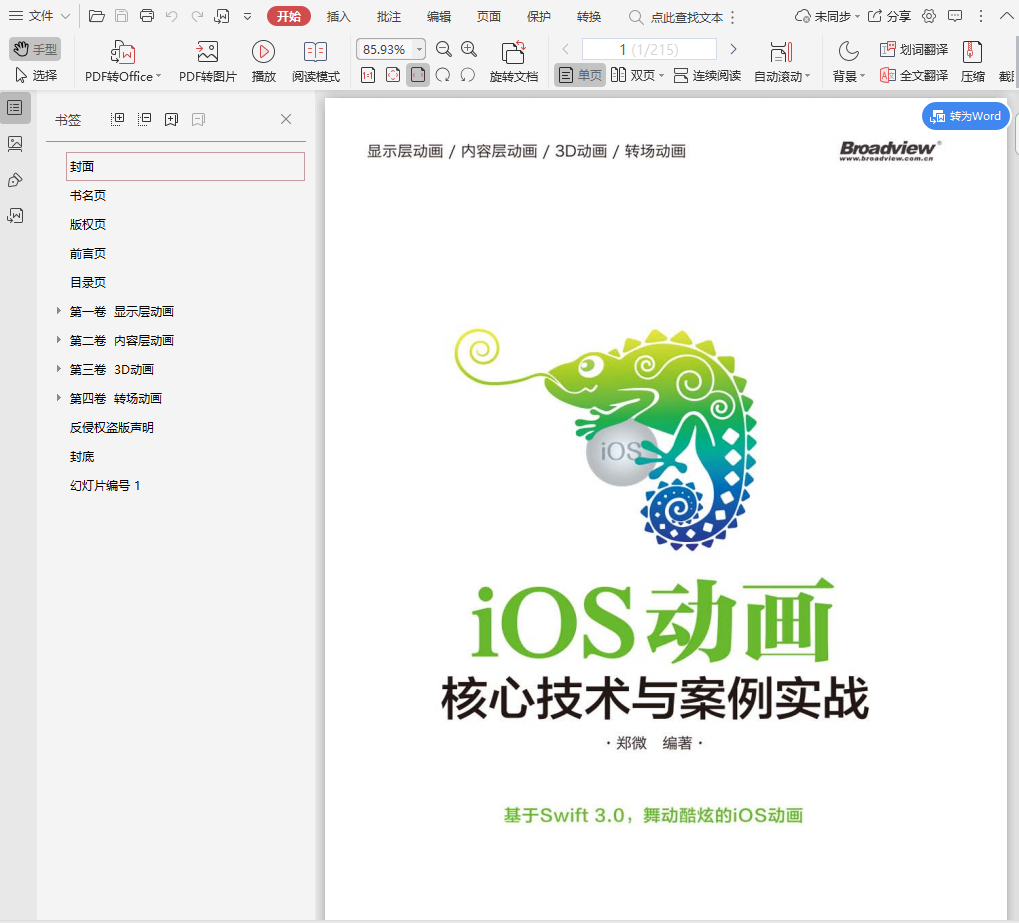Image resolution: width=1019 pixels, height=923 pixels.
Task: Click the 压缩 compress icon
Action: tap(972, 52)
